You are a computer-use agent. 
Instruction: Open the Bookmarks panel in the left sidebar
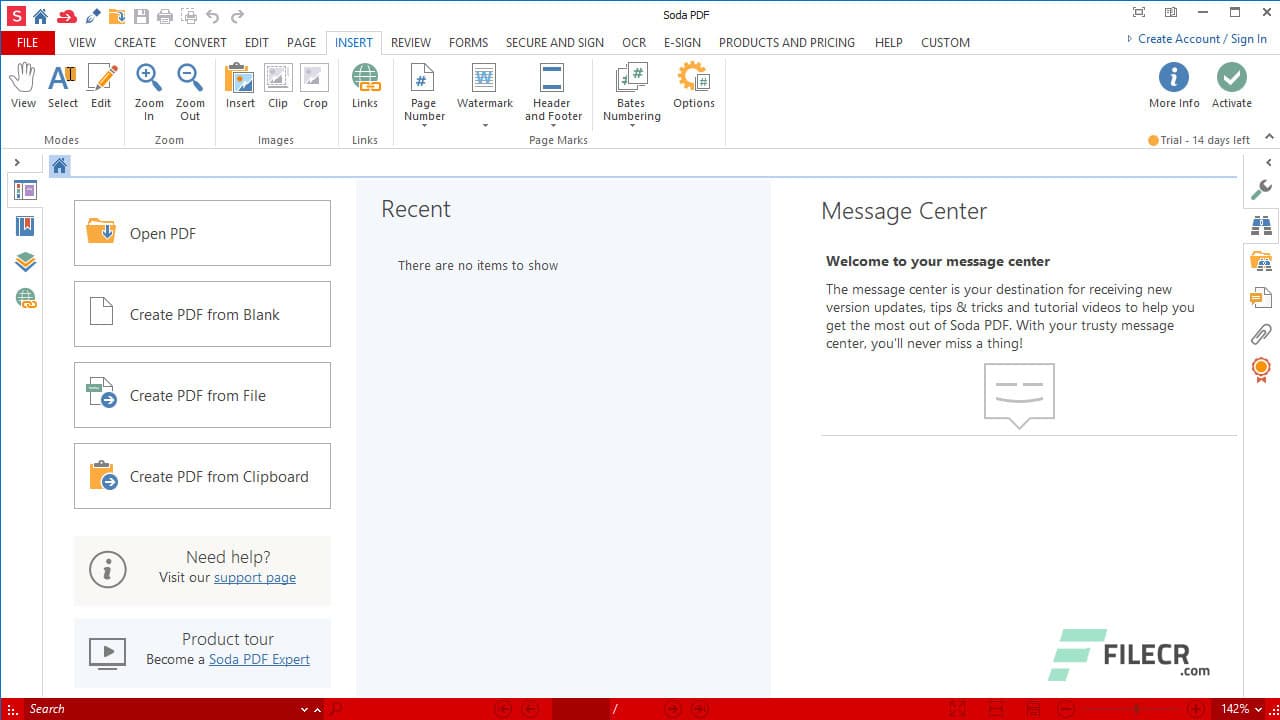(24, 227)
